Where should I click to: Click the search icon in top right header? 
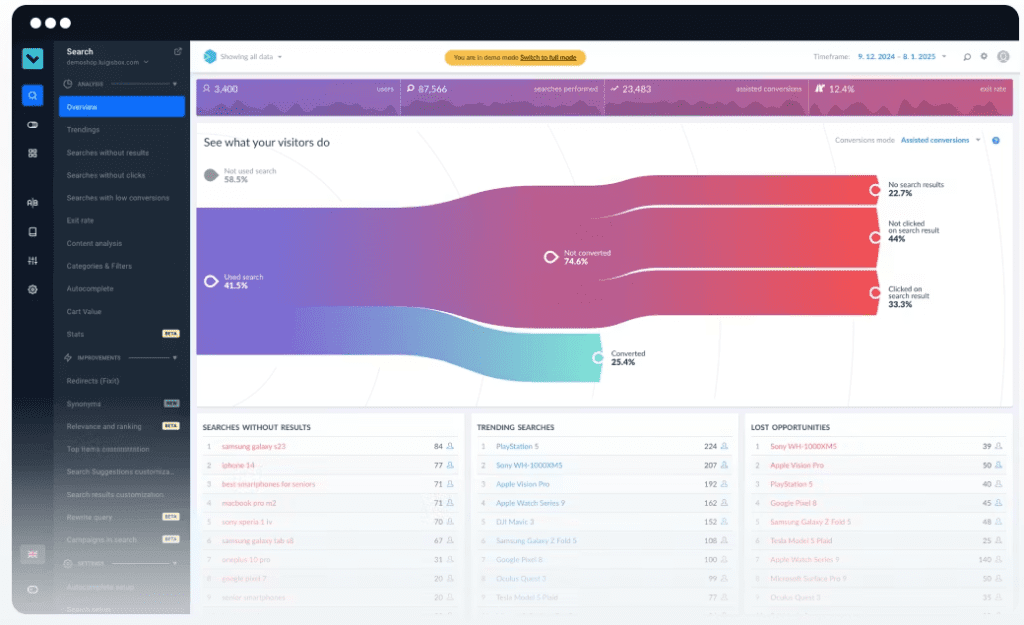[967, 57]
